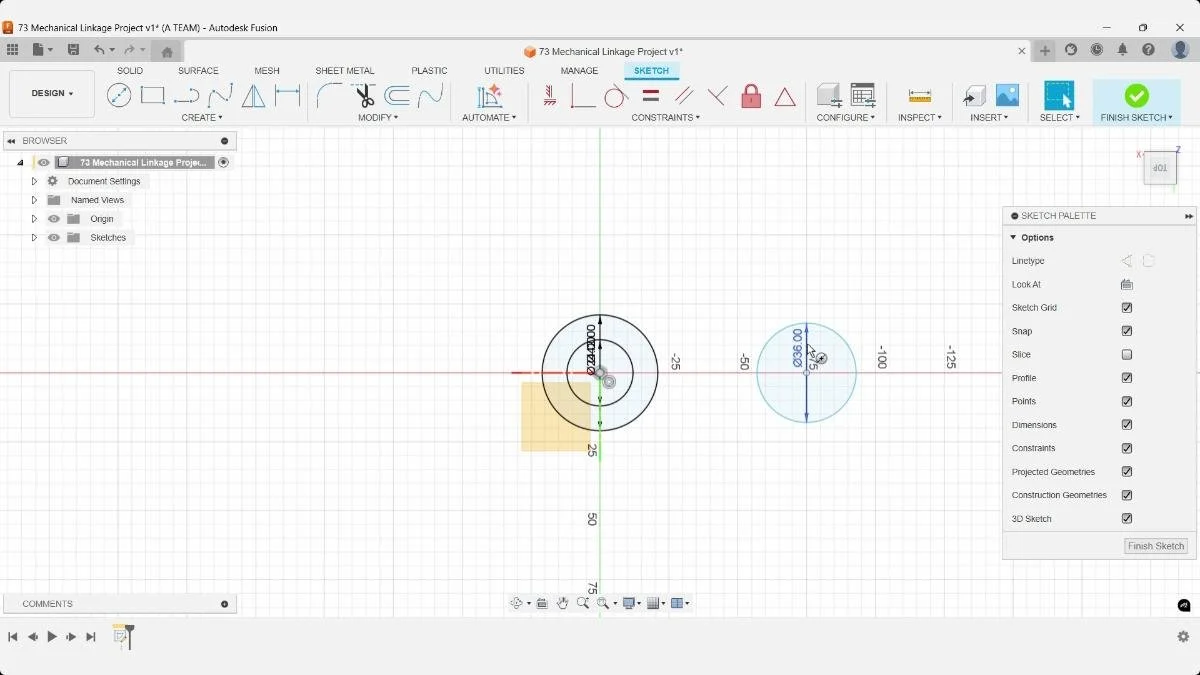The height and width of the screenshot is (675, 1200).
Task: Choose the Fillet tool in Modify
Action: [329, 95]
